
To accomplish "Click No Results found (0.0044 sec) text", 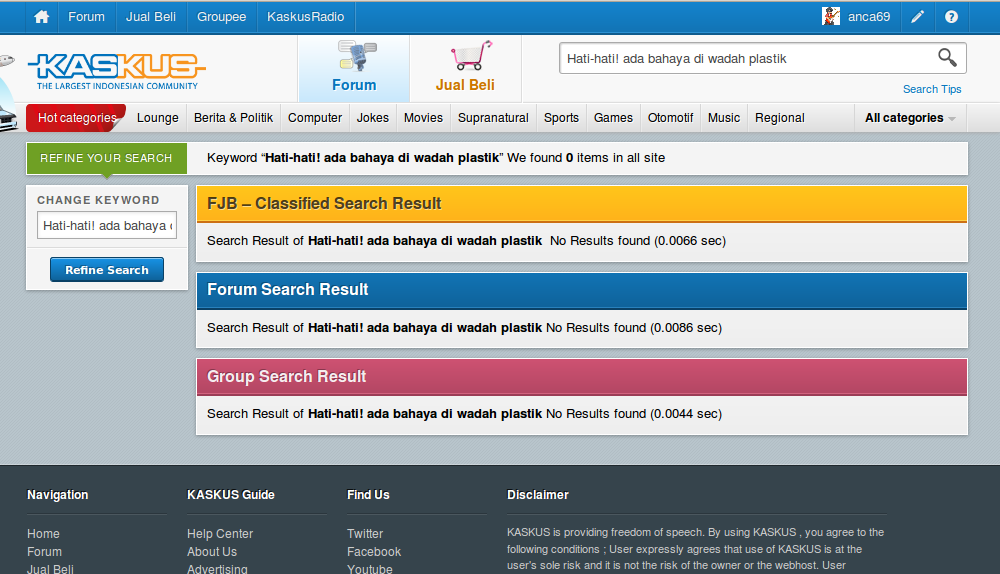I will 634,414.
